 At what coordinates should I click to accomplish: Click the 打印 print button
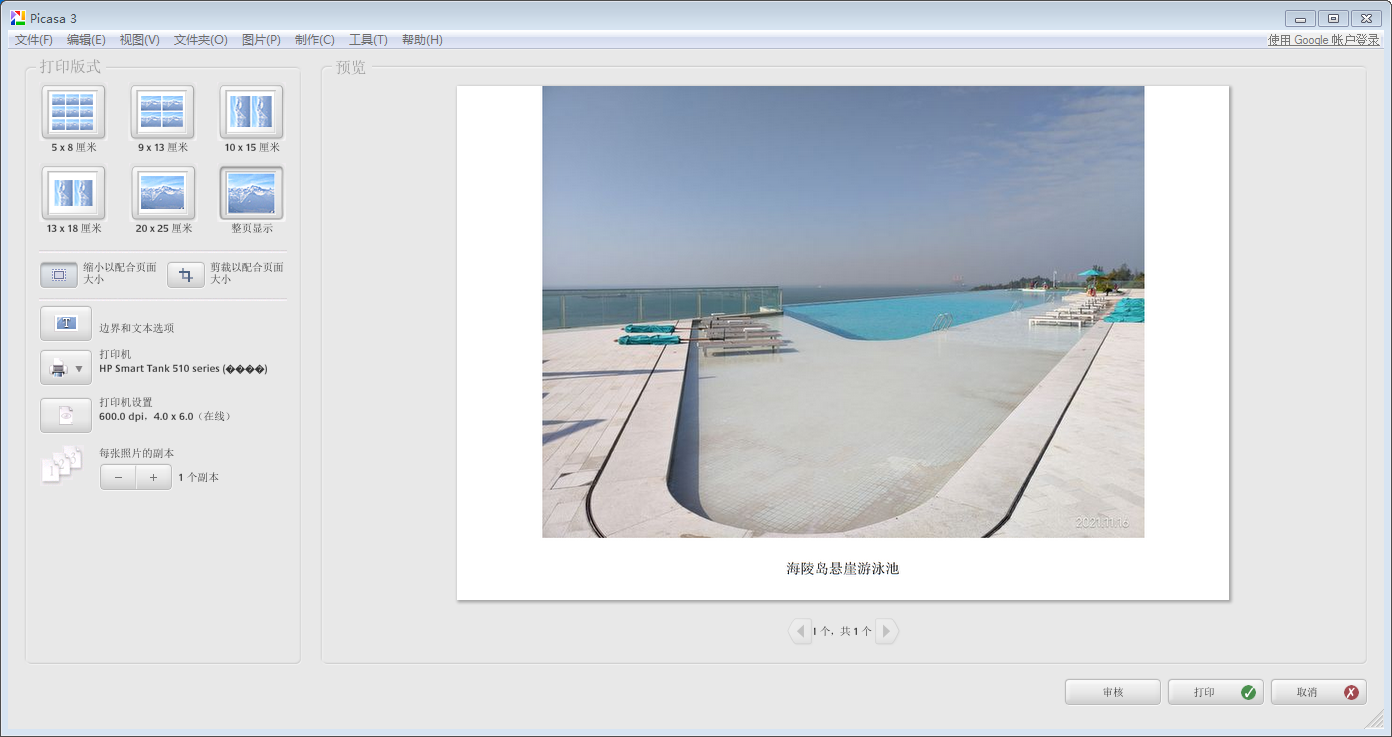pos(1215,692)
